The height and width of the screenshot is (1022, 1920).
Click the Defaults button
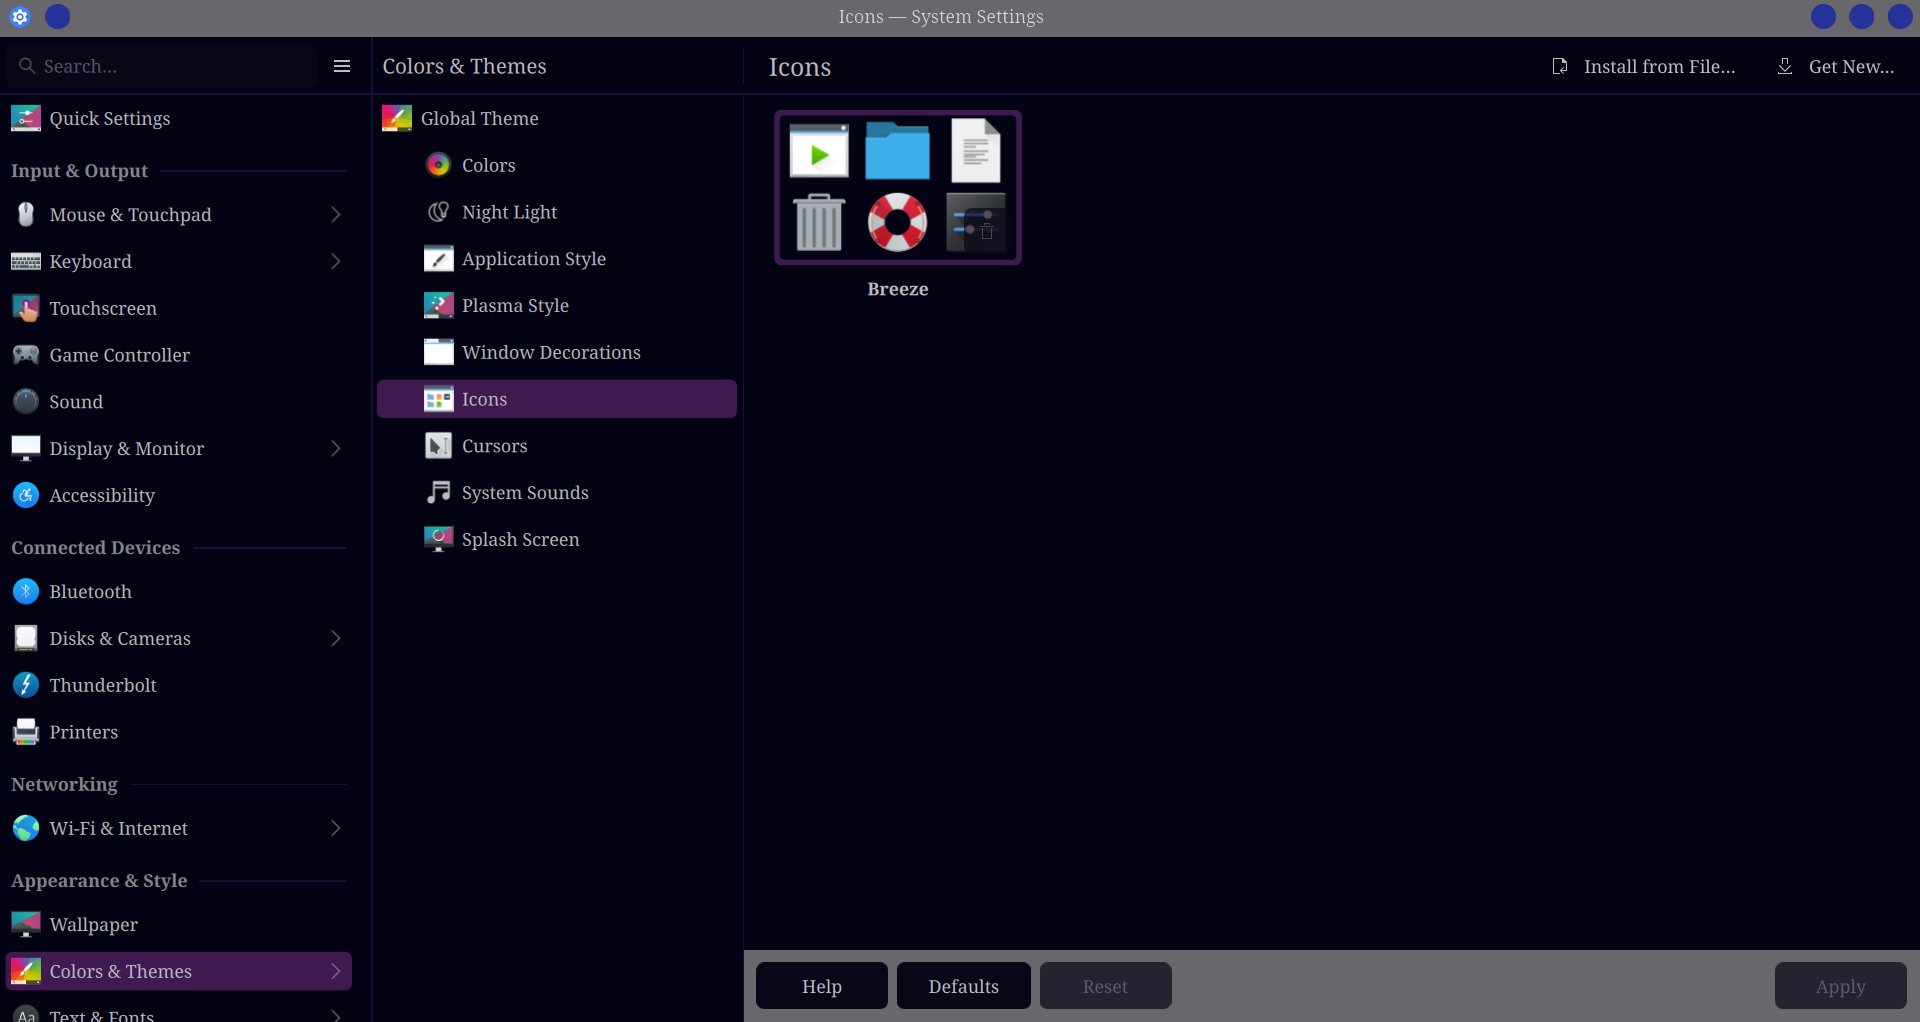(x=964, y=986)
